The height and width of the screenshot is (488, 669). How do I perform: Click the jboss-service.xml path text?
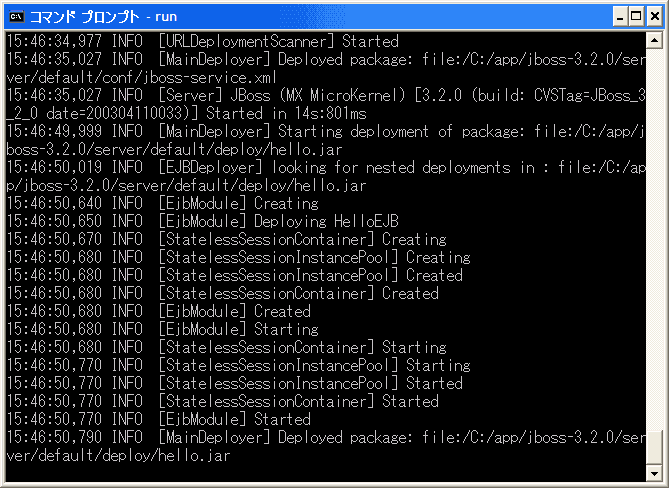click(142, 77)
